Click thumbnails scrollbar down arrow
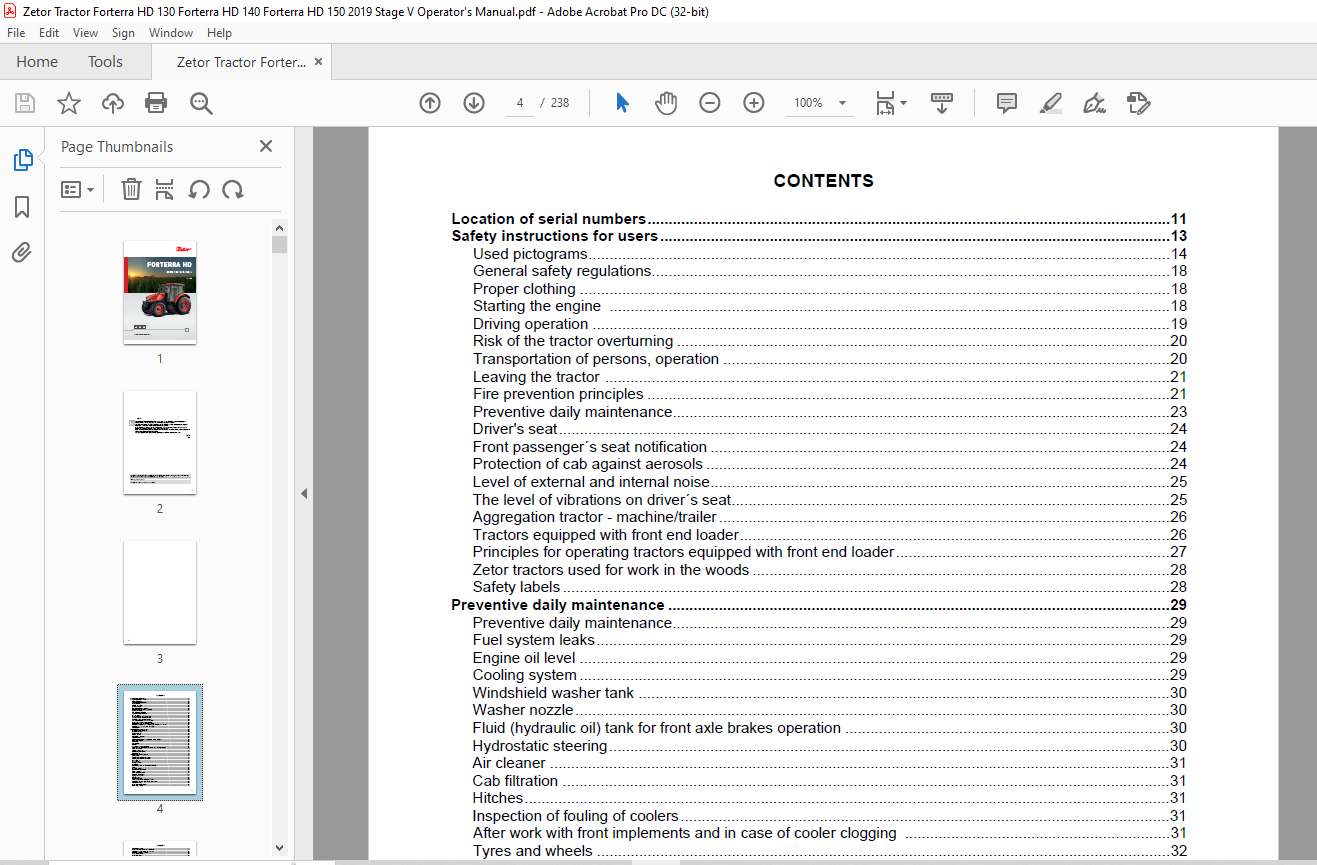Viewport: 1317px width, 865px height. [x=279, y=848]
